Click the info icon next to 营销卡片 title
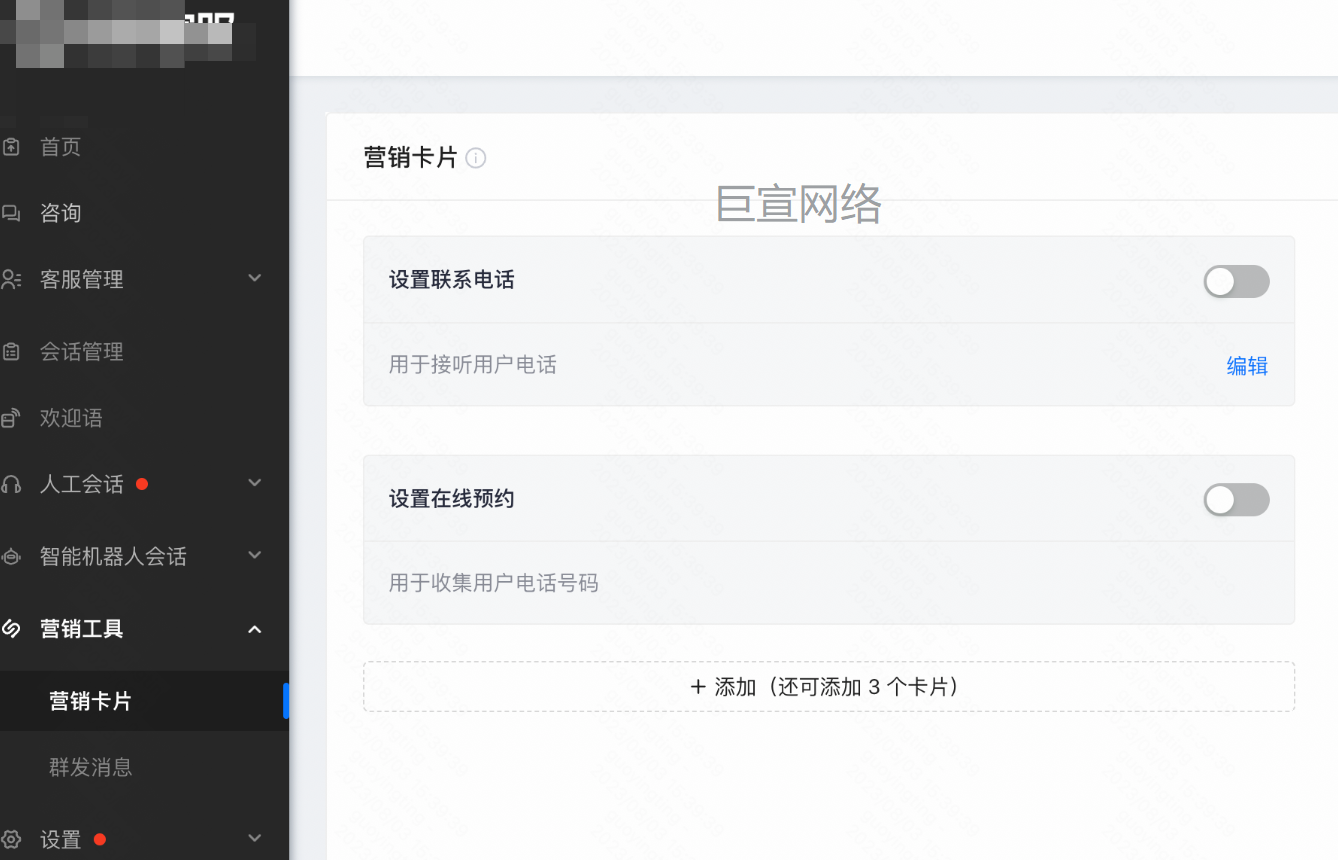The width and height of the screenshot is (1338, 860). (x=476, y=158)
